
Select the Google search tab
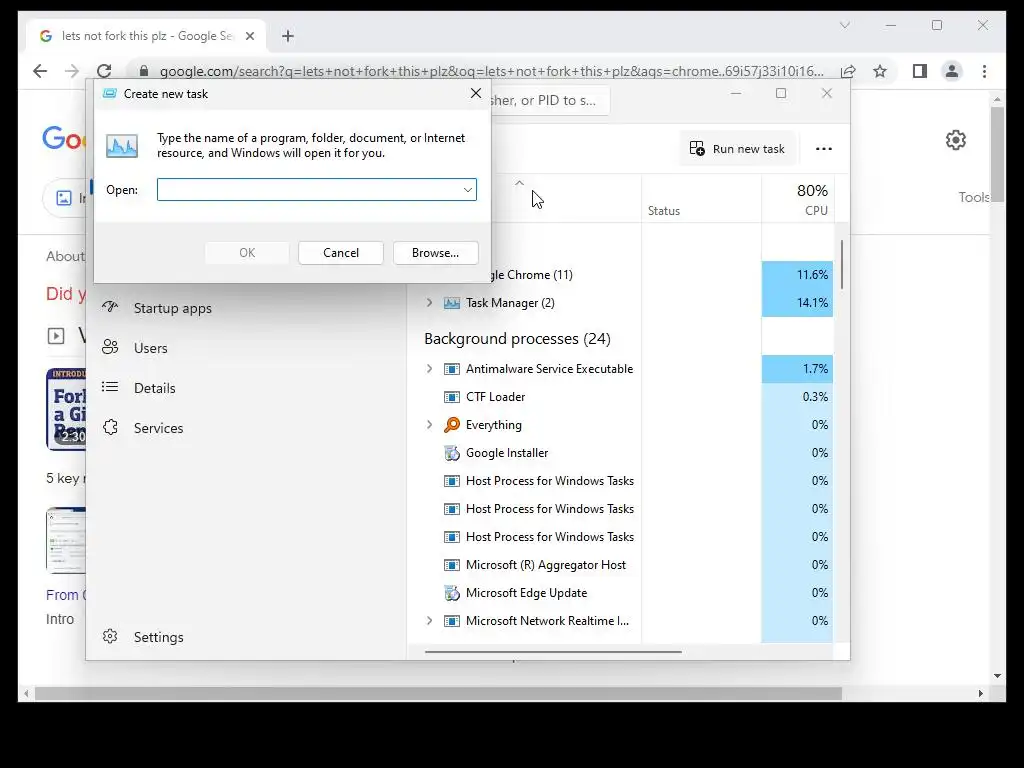[146, 36]
